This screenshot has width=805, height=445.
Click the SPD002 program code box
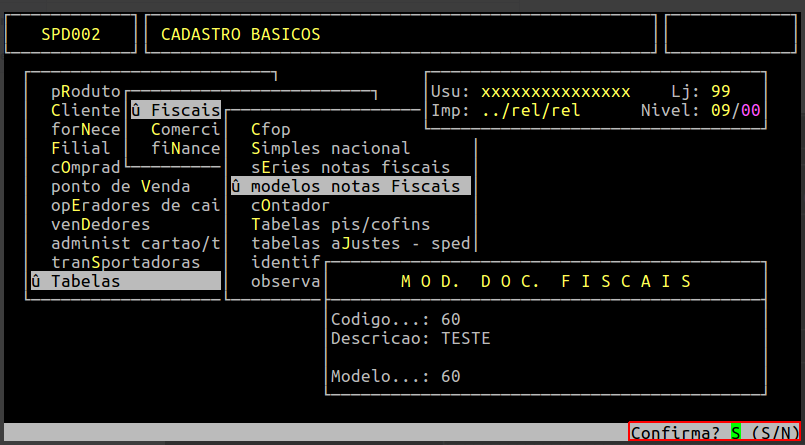[x=71, y=35]
